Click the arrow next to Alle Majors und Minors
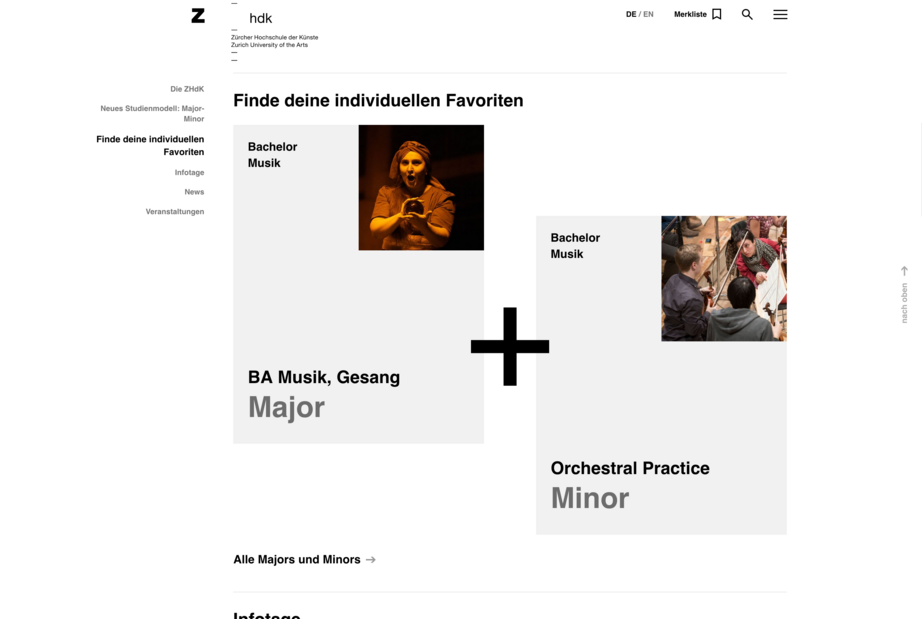This screenshot has width=922, height=619. [370, 560]
